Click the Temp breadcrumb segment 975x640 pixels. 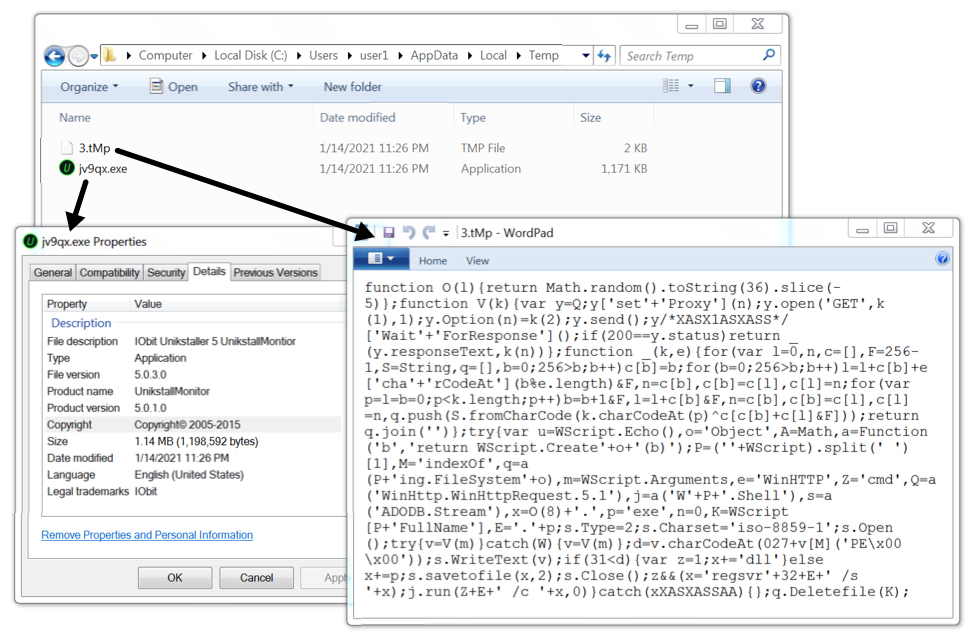pyautogui.click(x=543, y=55)
